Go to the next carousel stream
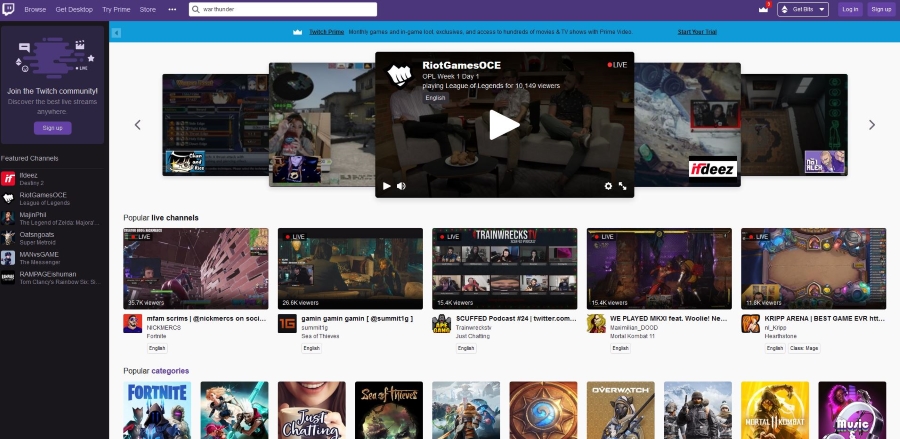Screen dimensions: 900x439 click(x=872, y=125)
